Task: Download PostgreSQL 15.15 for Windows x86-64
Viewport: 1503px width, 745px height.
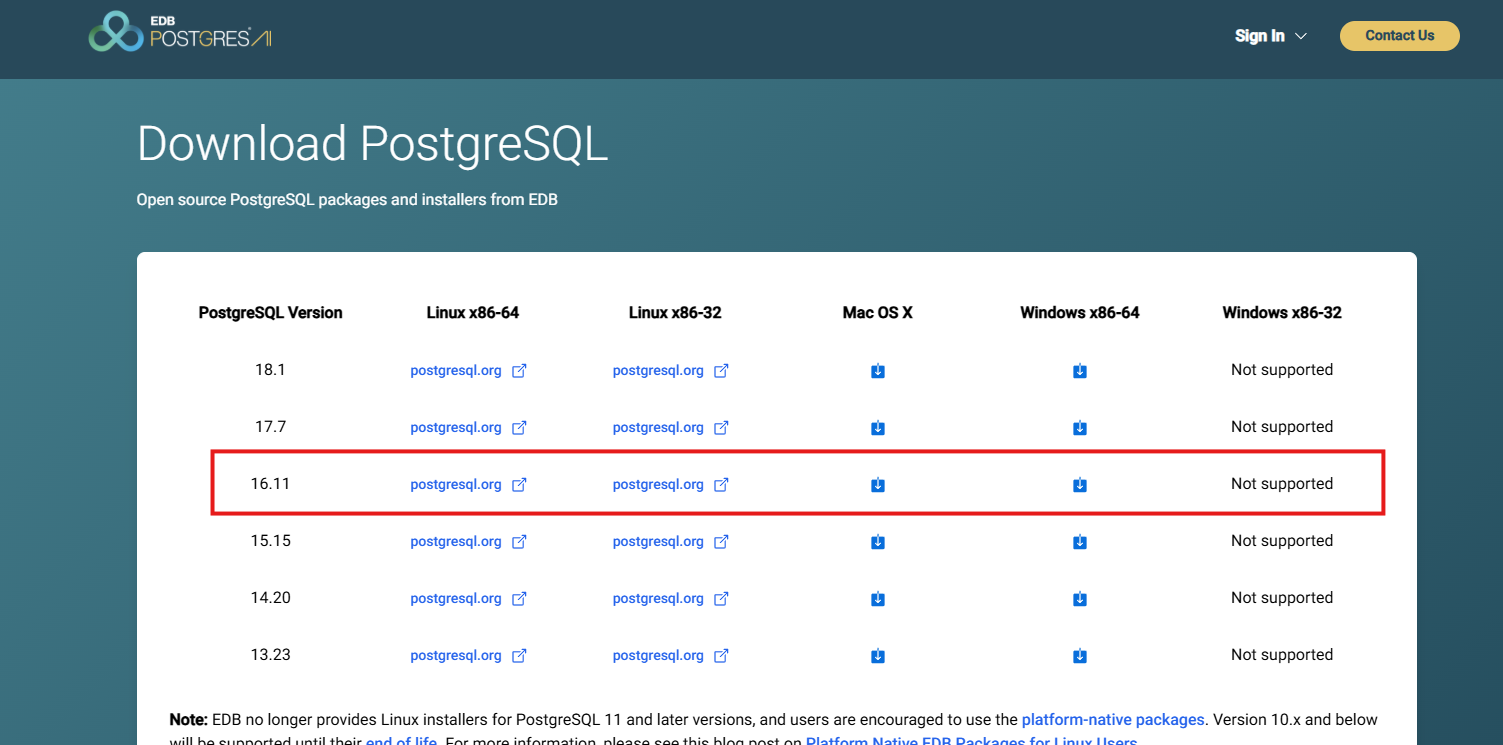Action: tap(1080, 542)
